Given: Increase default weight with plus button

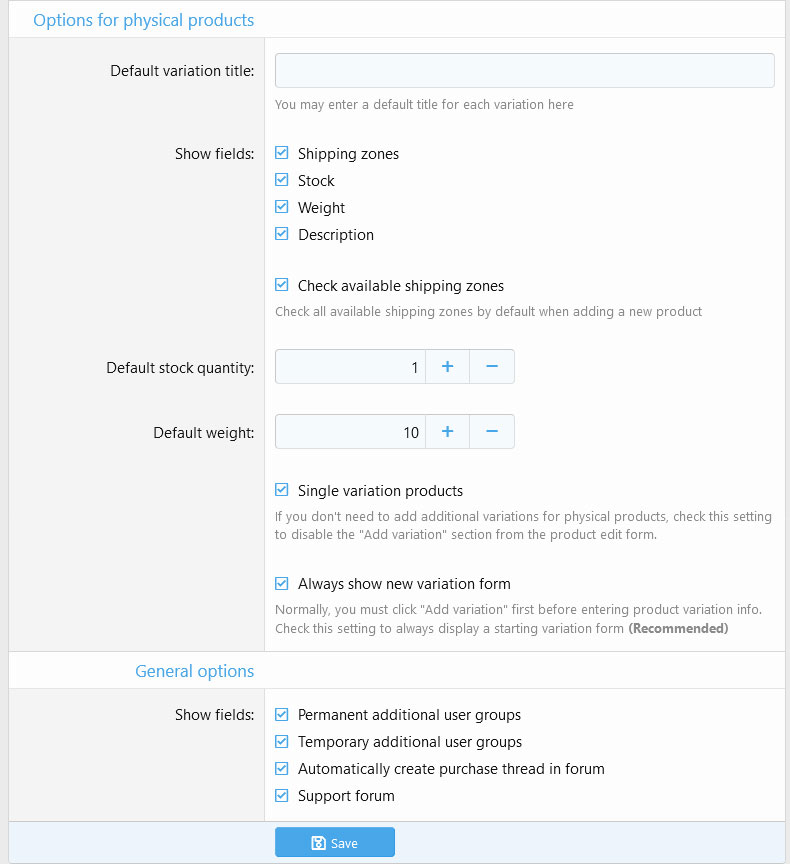Looking at the screenshot, I should point(447,432).
